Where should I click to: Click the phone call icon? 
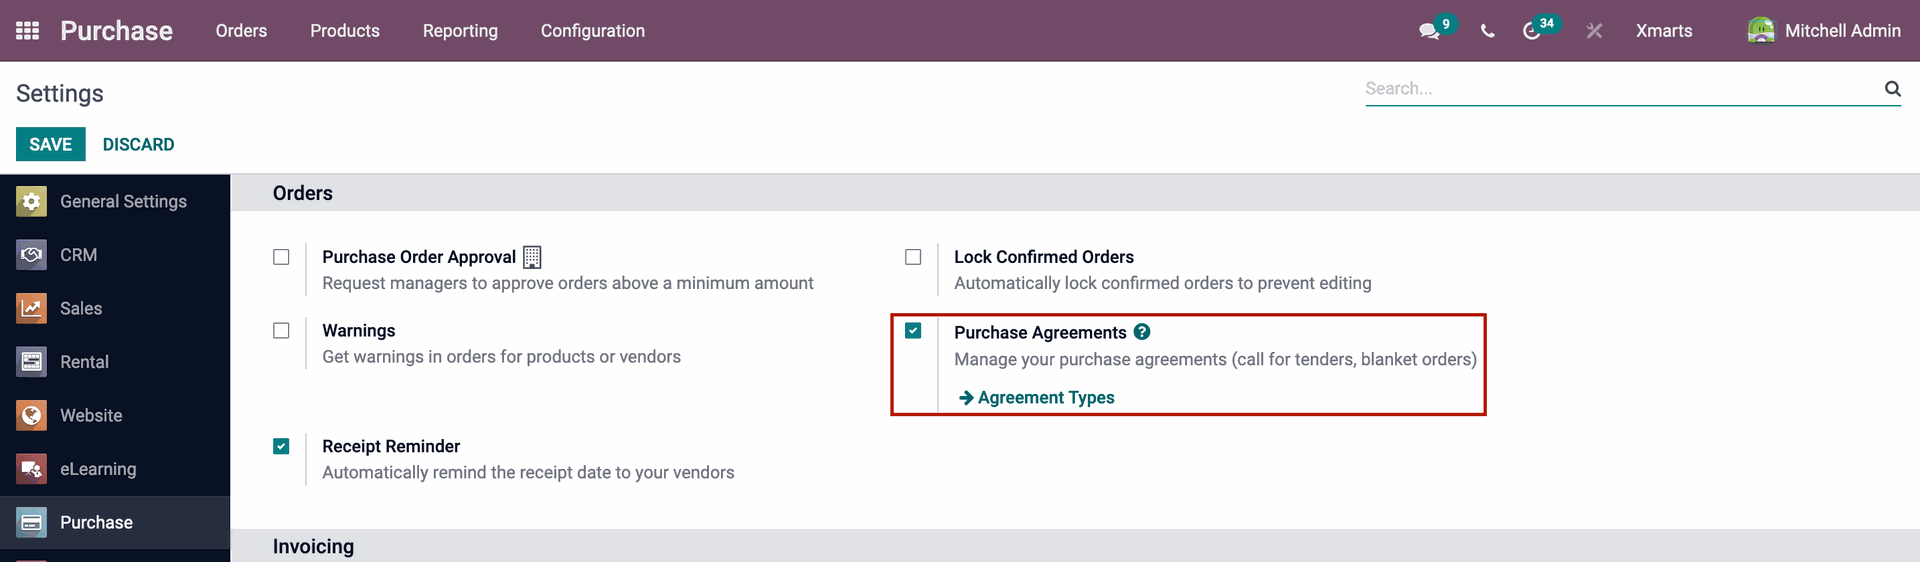click(x=1488, y=31)
